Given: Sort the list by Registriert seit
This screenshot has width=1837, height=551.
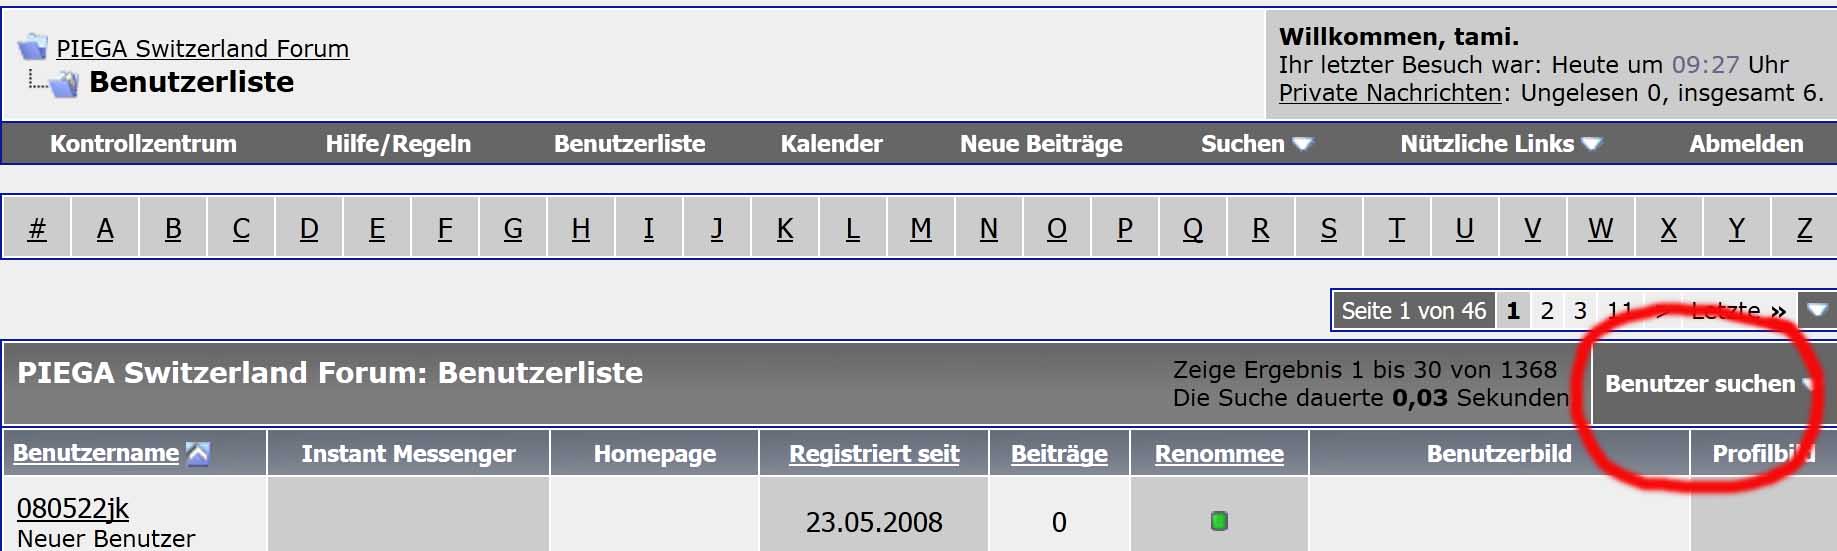Looking at the screenshot, I should pyautogui.click(x=874, y=454).
